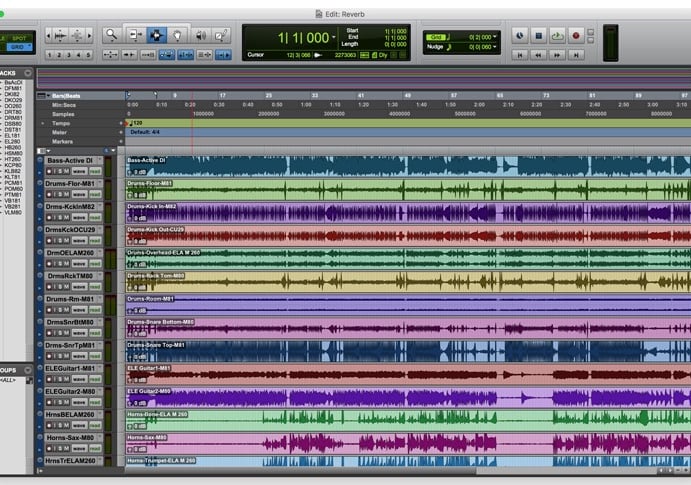This screenshot has width=691, height=485.
Task: Solo the Drums-Flor-M81 track
Action: (x=58, y=193)
